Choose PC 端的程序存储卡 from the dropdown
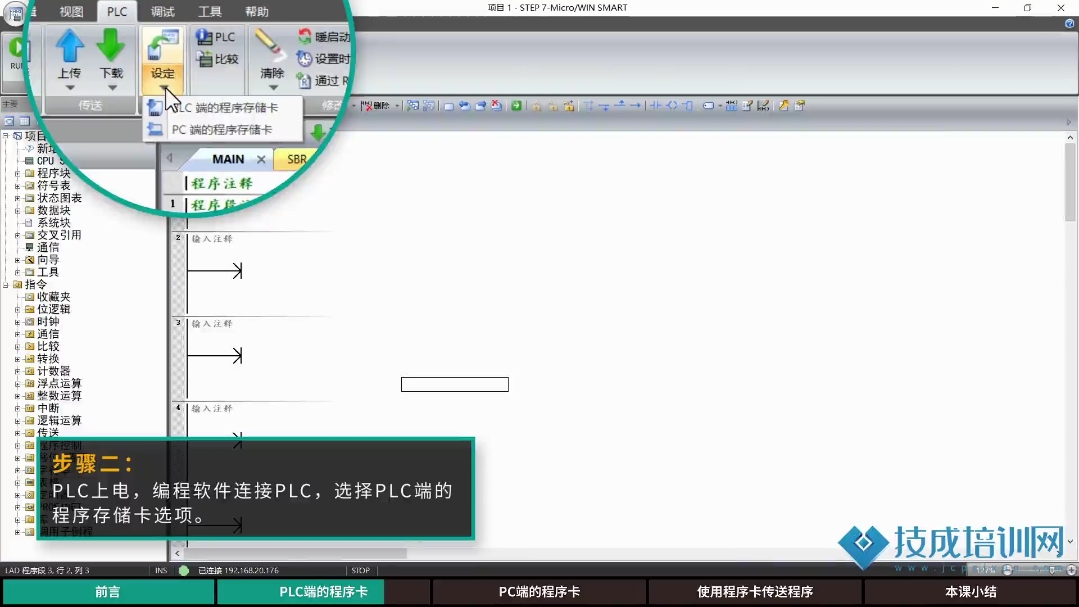 click(x=222, y=129)
